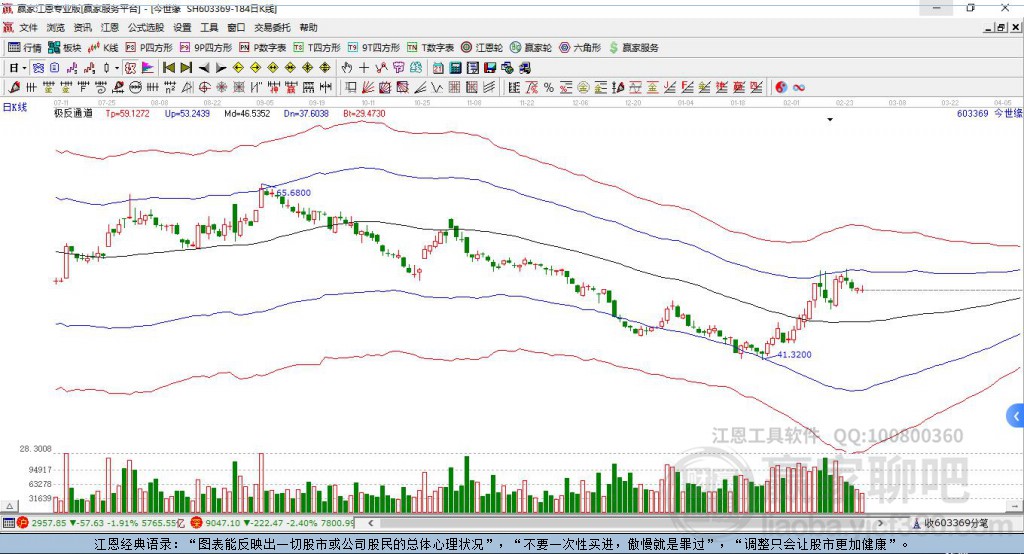Expand the candlestick style dropdown arrow

(x=117, y=68)
